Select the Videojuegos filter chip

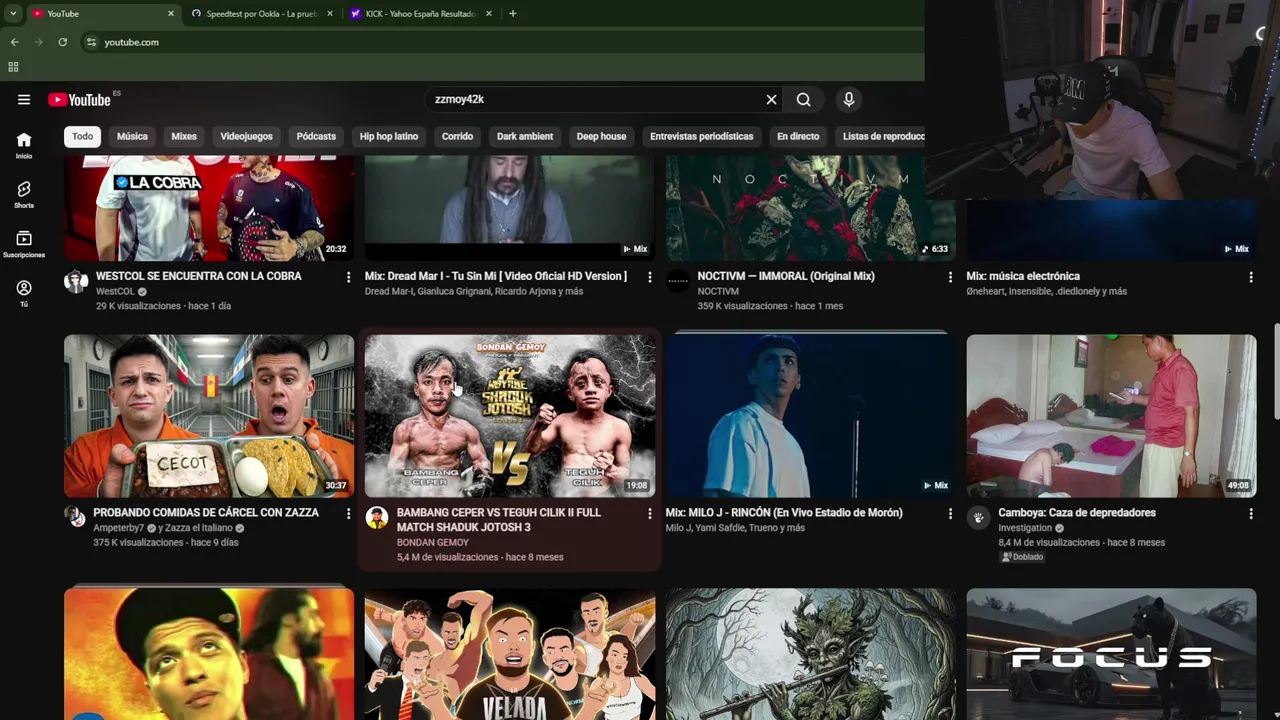[246, 136]
